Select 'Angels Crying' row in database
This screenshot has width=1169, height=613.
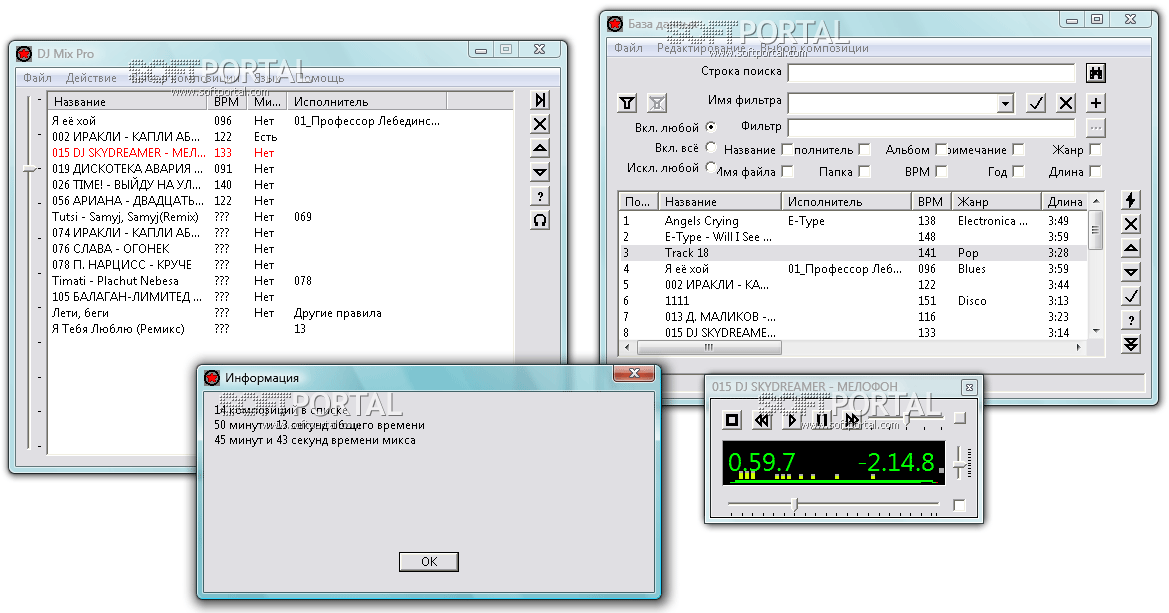[x=854, y=221]
